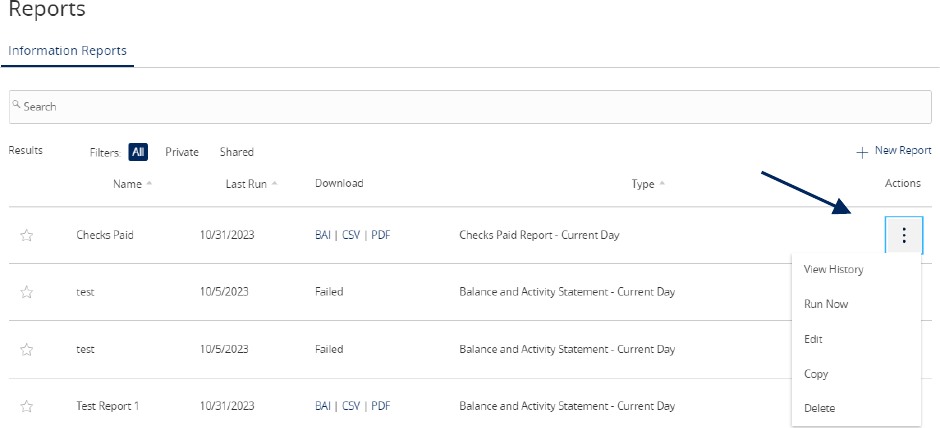Click the search magnifier icon
The width and height of the screenshot is (940, 428).
(x=17, y=105)
